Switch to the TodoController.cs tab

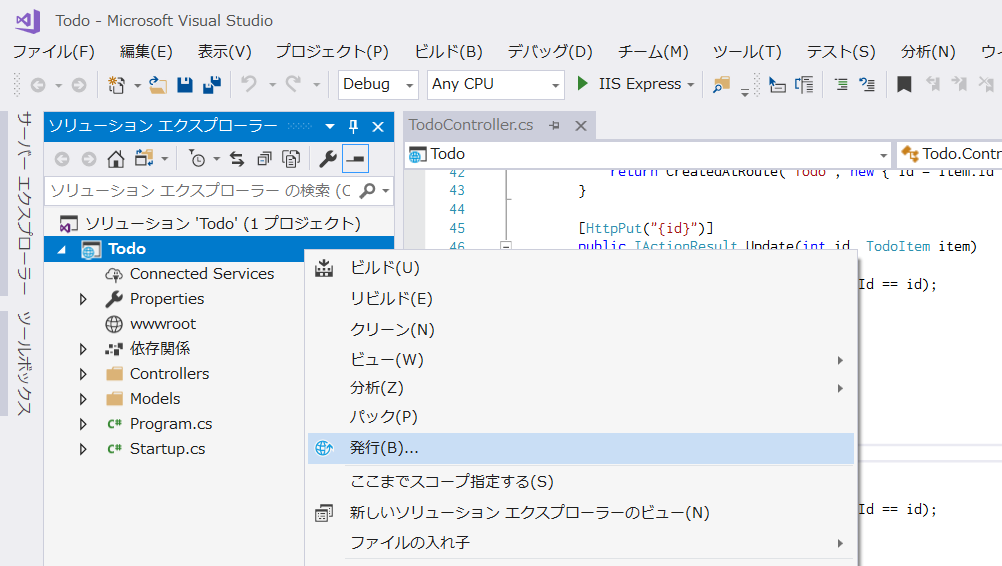pyautogui.click(x=471, y=125)
